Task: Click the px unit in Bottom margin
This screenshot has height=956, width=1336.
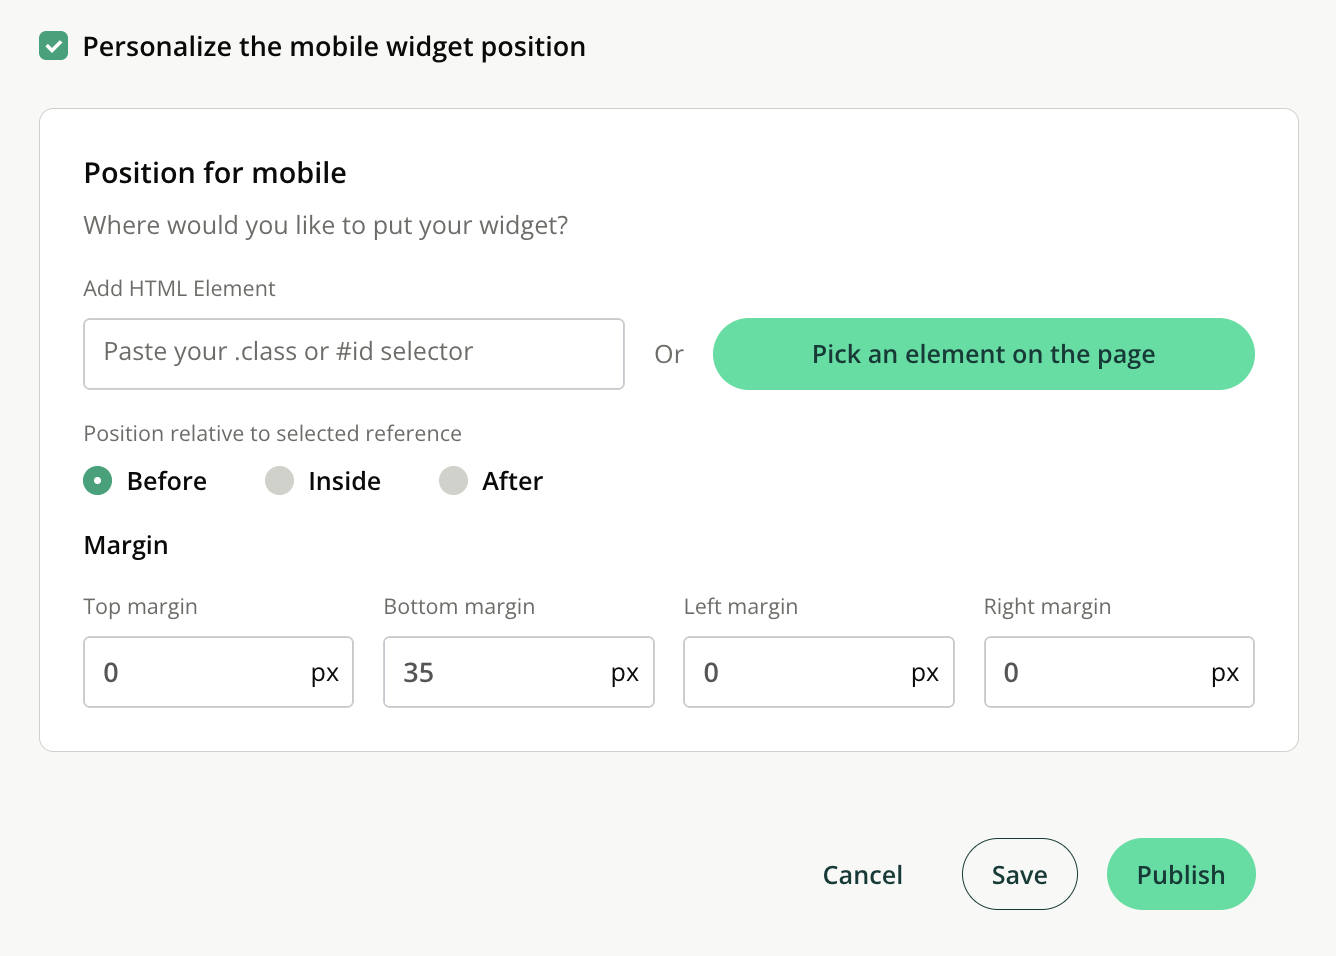Action: click(x=625, y=674)
